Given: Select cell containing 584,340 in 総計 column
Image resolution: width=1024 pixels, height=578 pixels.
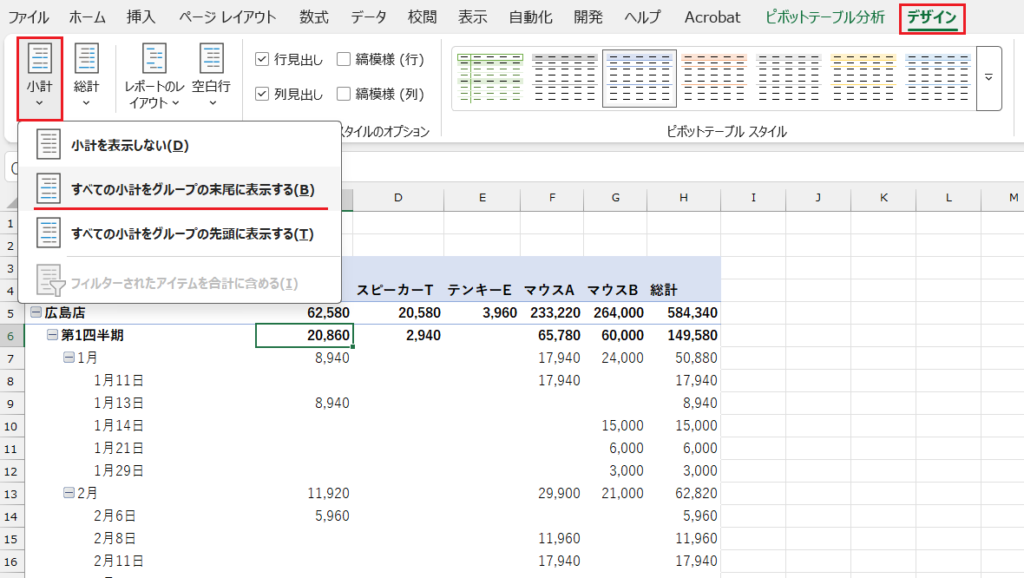Looking at the screenshot, I should pyautogui.click(x=684, y=313).
